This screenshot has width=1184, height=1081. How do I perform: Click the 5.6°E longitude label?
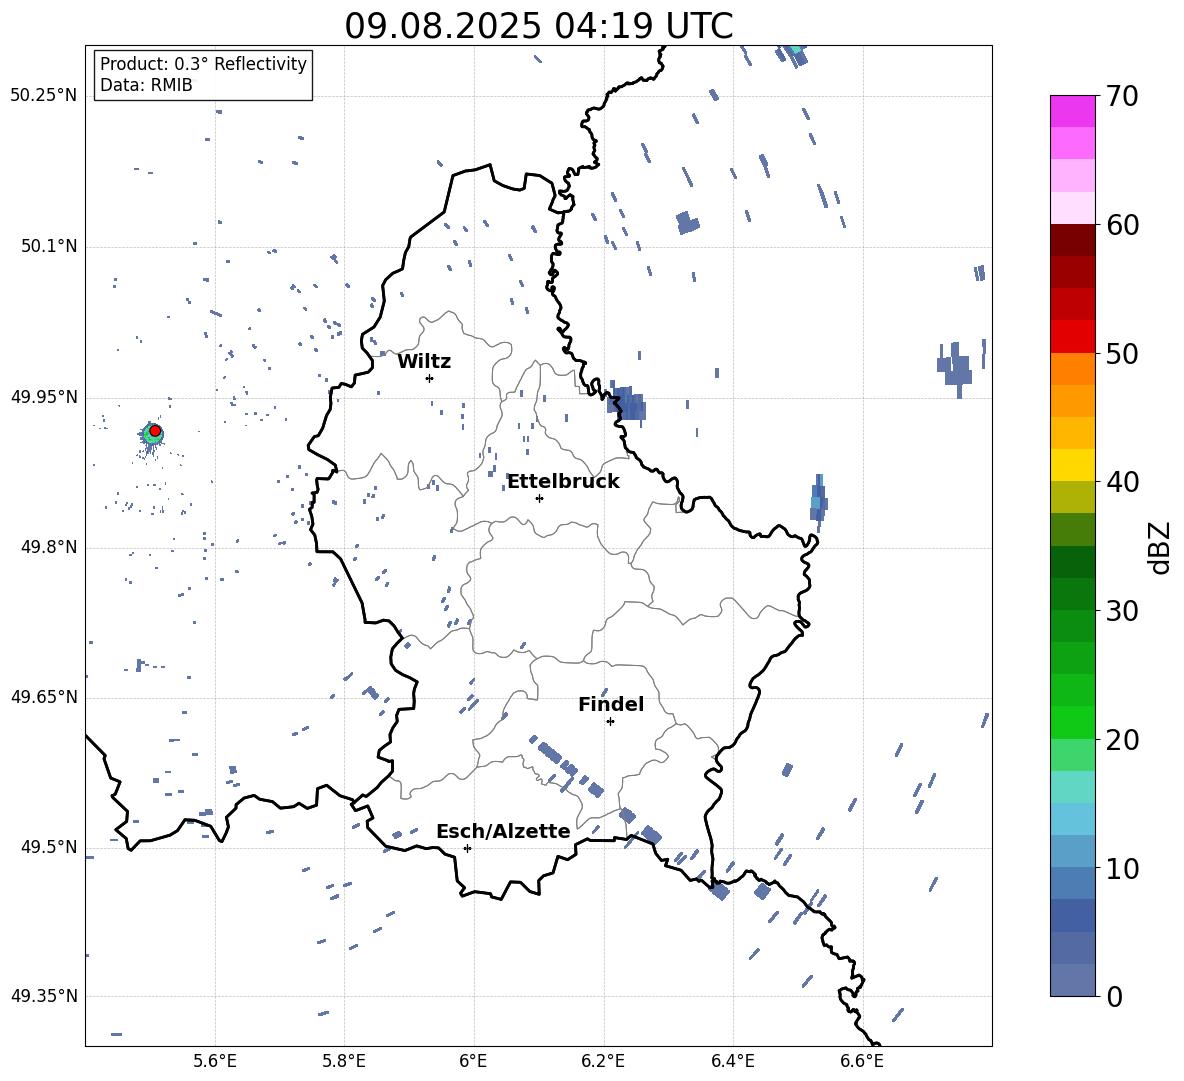215,1061
